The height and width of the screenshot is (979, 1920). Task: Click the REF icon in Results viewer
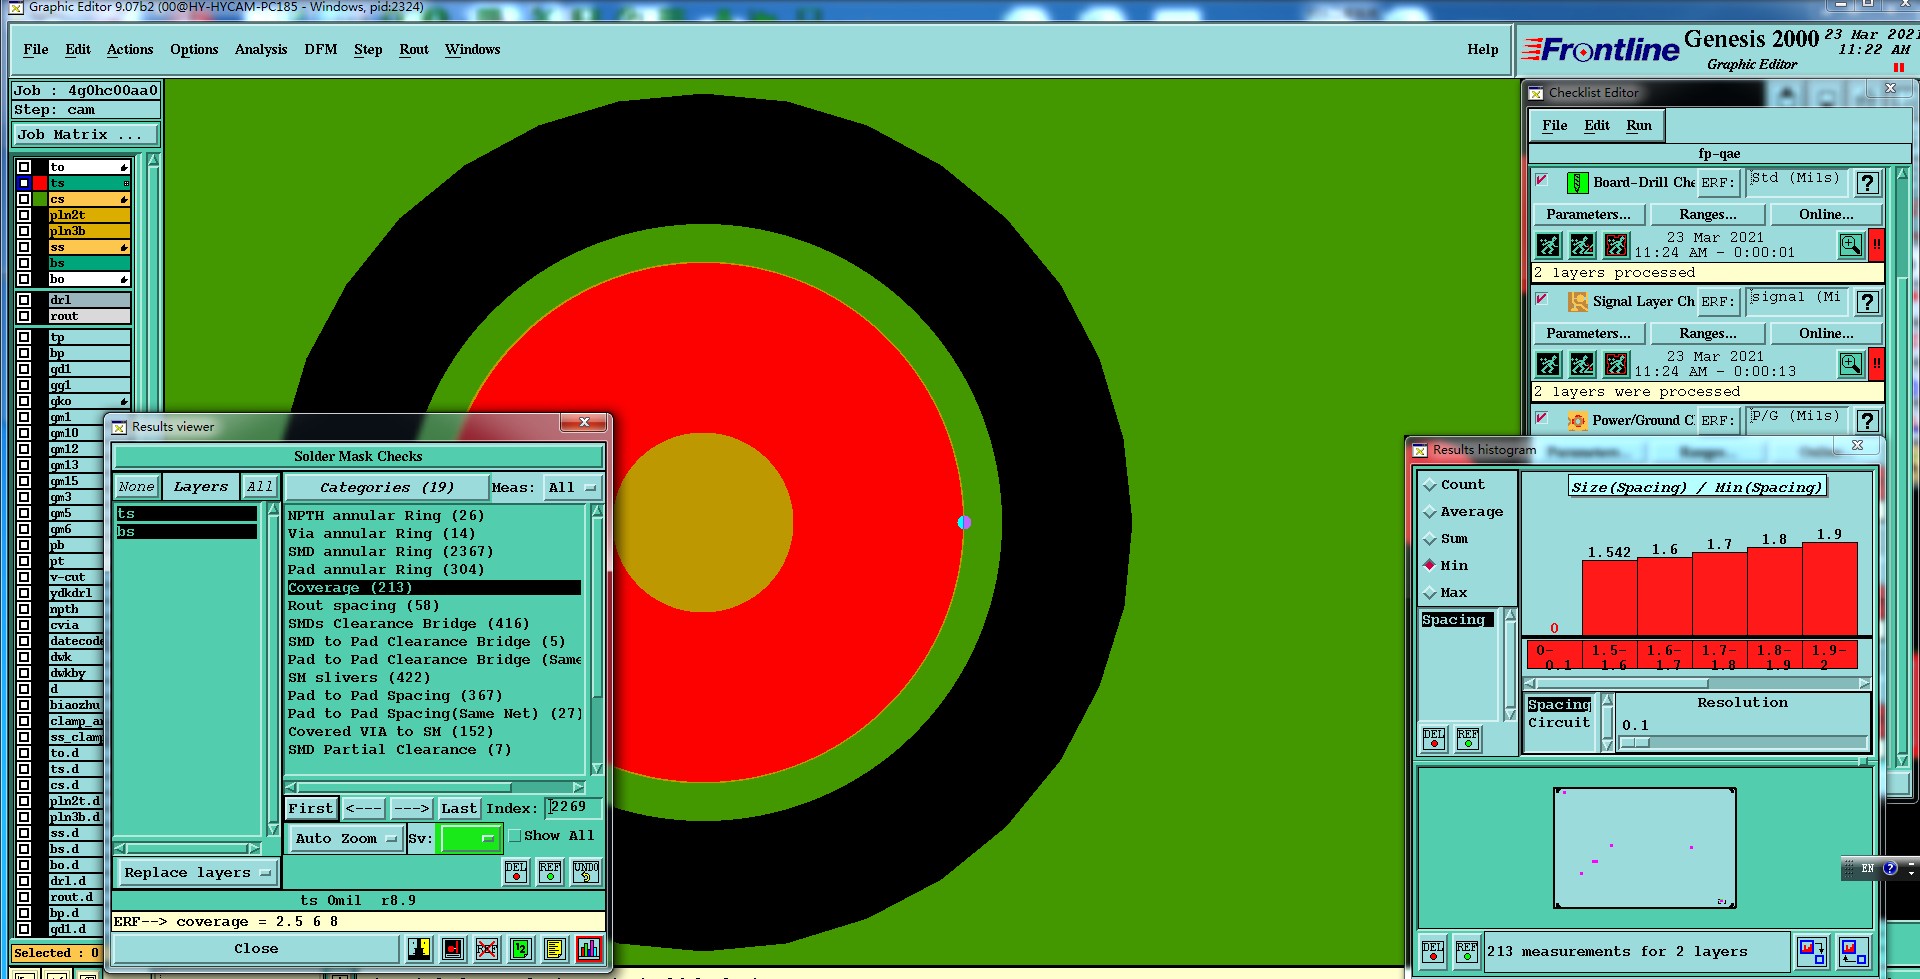coord(550,872)
